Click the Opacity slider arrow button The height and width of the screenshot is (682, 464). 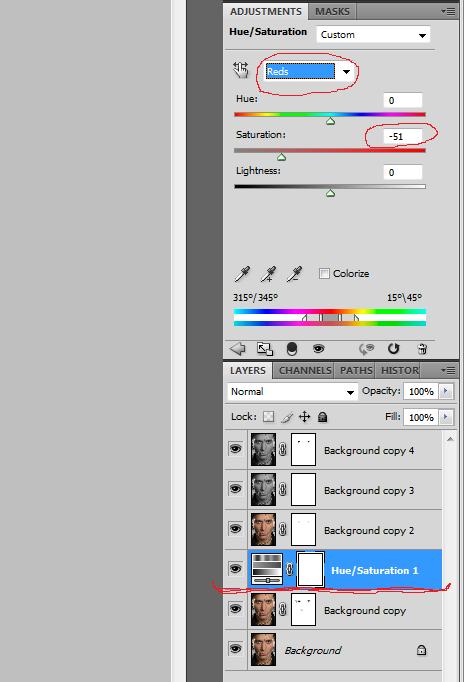pos(446,391)
